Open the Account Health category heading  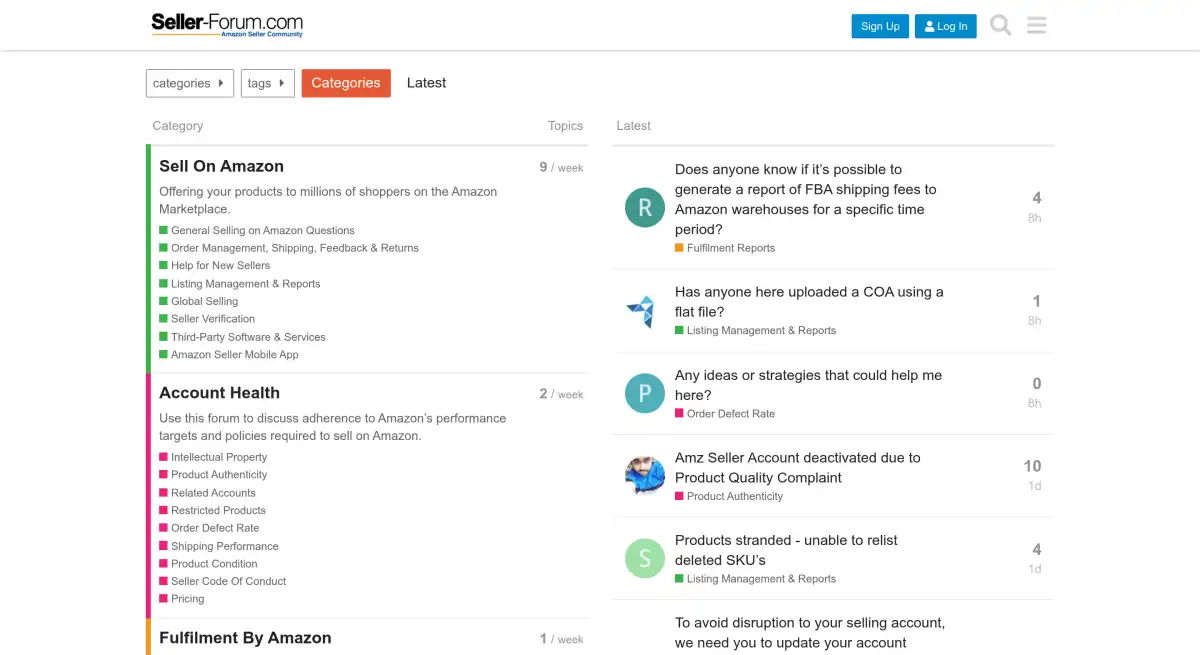coord(219,393)
